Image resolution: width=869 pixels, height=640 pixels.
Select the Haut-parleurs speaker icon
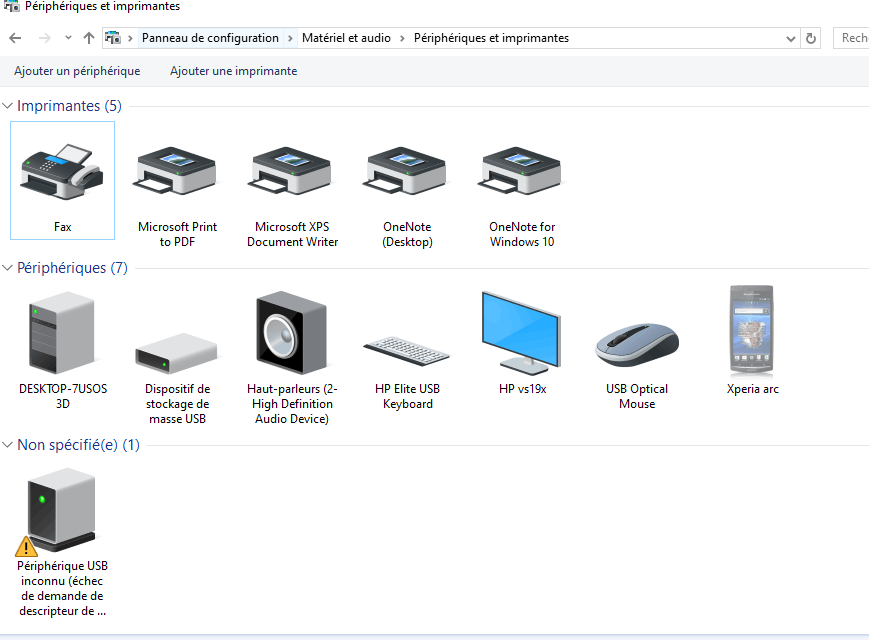tap(292, 332)
